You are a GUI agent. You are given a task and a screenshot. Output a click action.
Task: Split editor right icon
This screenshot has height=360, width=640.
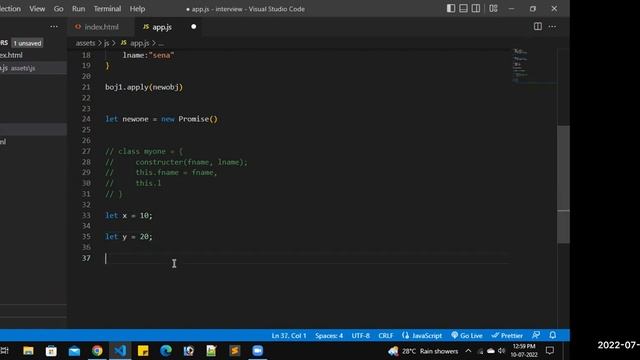click(538, 27)
